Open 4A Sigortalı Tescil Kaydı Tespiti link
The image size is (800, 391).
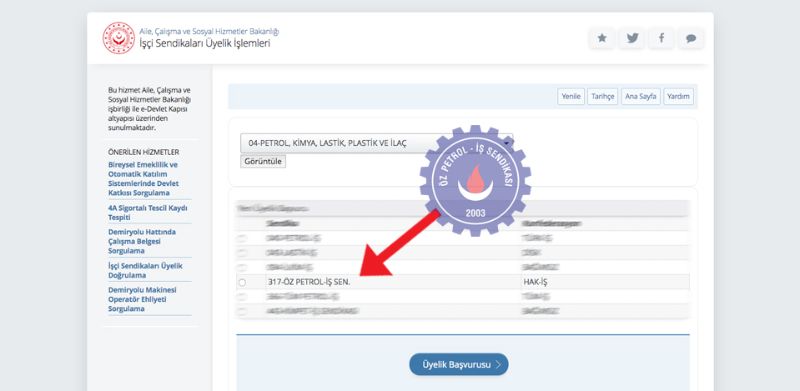coord(147,213)
